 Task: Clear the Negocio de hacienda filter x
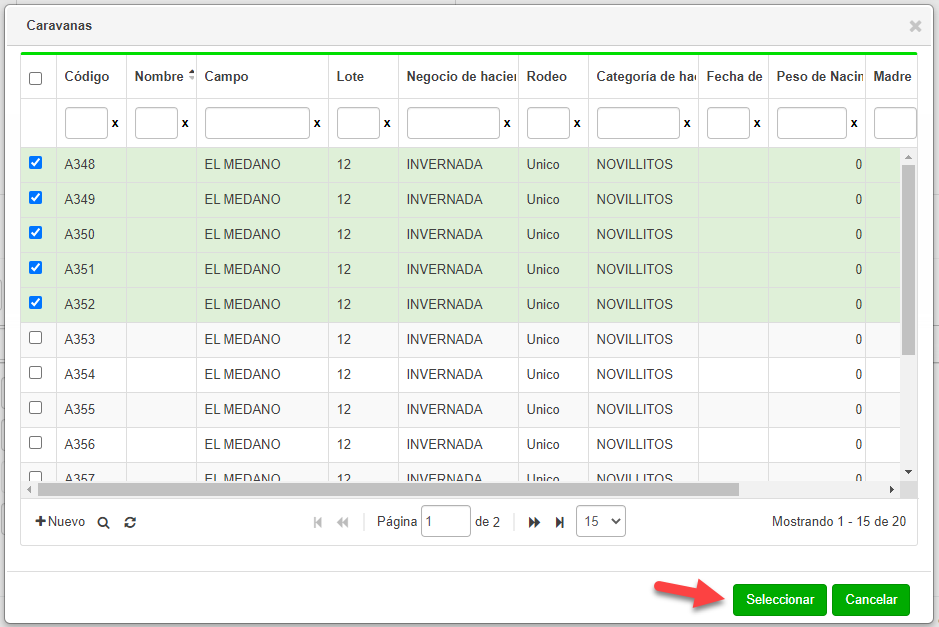pos(507,123)
